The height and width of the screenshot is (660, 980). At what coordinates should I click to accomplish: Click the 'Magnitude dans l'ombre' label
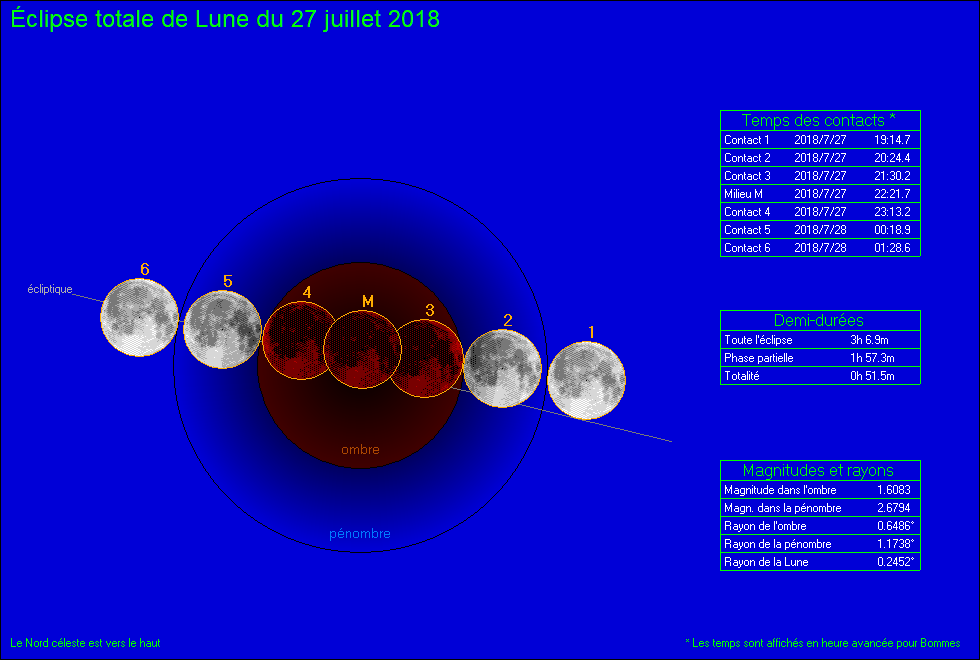coord(780,490)
